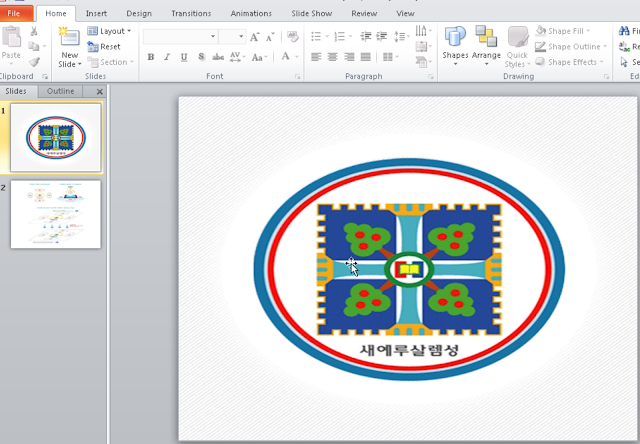
Task: Open the font size combo box
Action: pyautogui.click(x=232, y=37)
